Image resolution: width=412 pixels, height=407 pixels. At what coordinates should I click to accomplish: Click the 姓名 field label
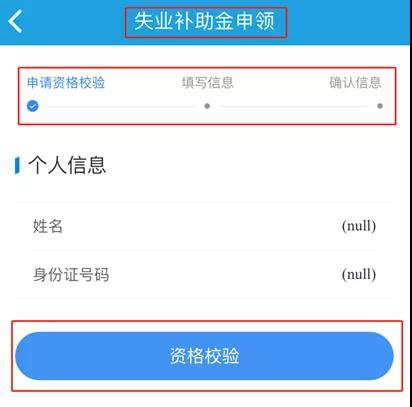pos(48,226)
